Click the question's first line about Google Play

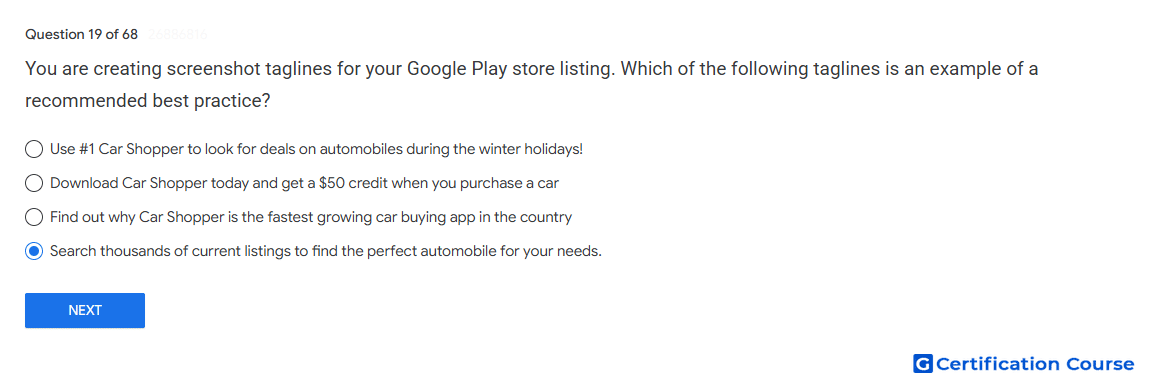532,70
